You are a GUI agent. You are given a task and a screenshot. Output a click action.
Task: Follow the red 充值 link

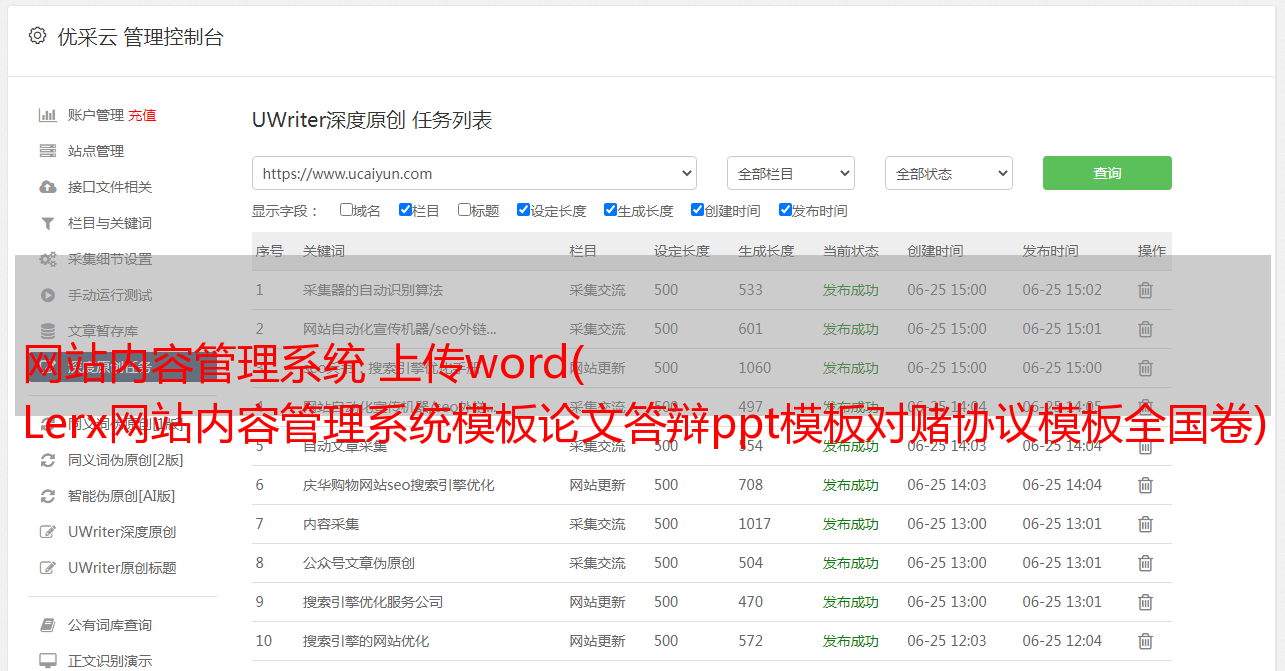point(142,115)
